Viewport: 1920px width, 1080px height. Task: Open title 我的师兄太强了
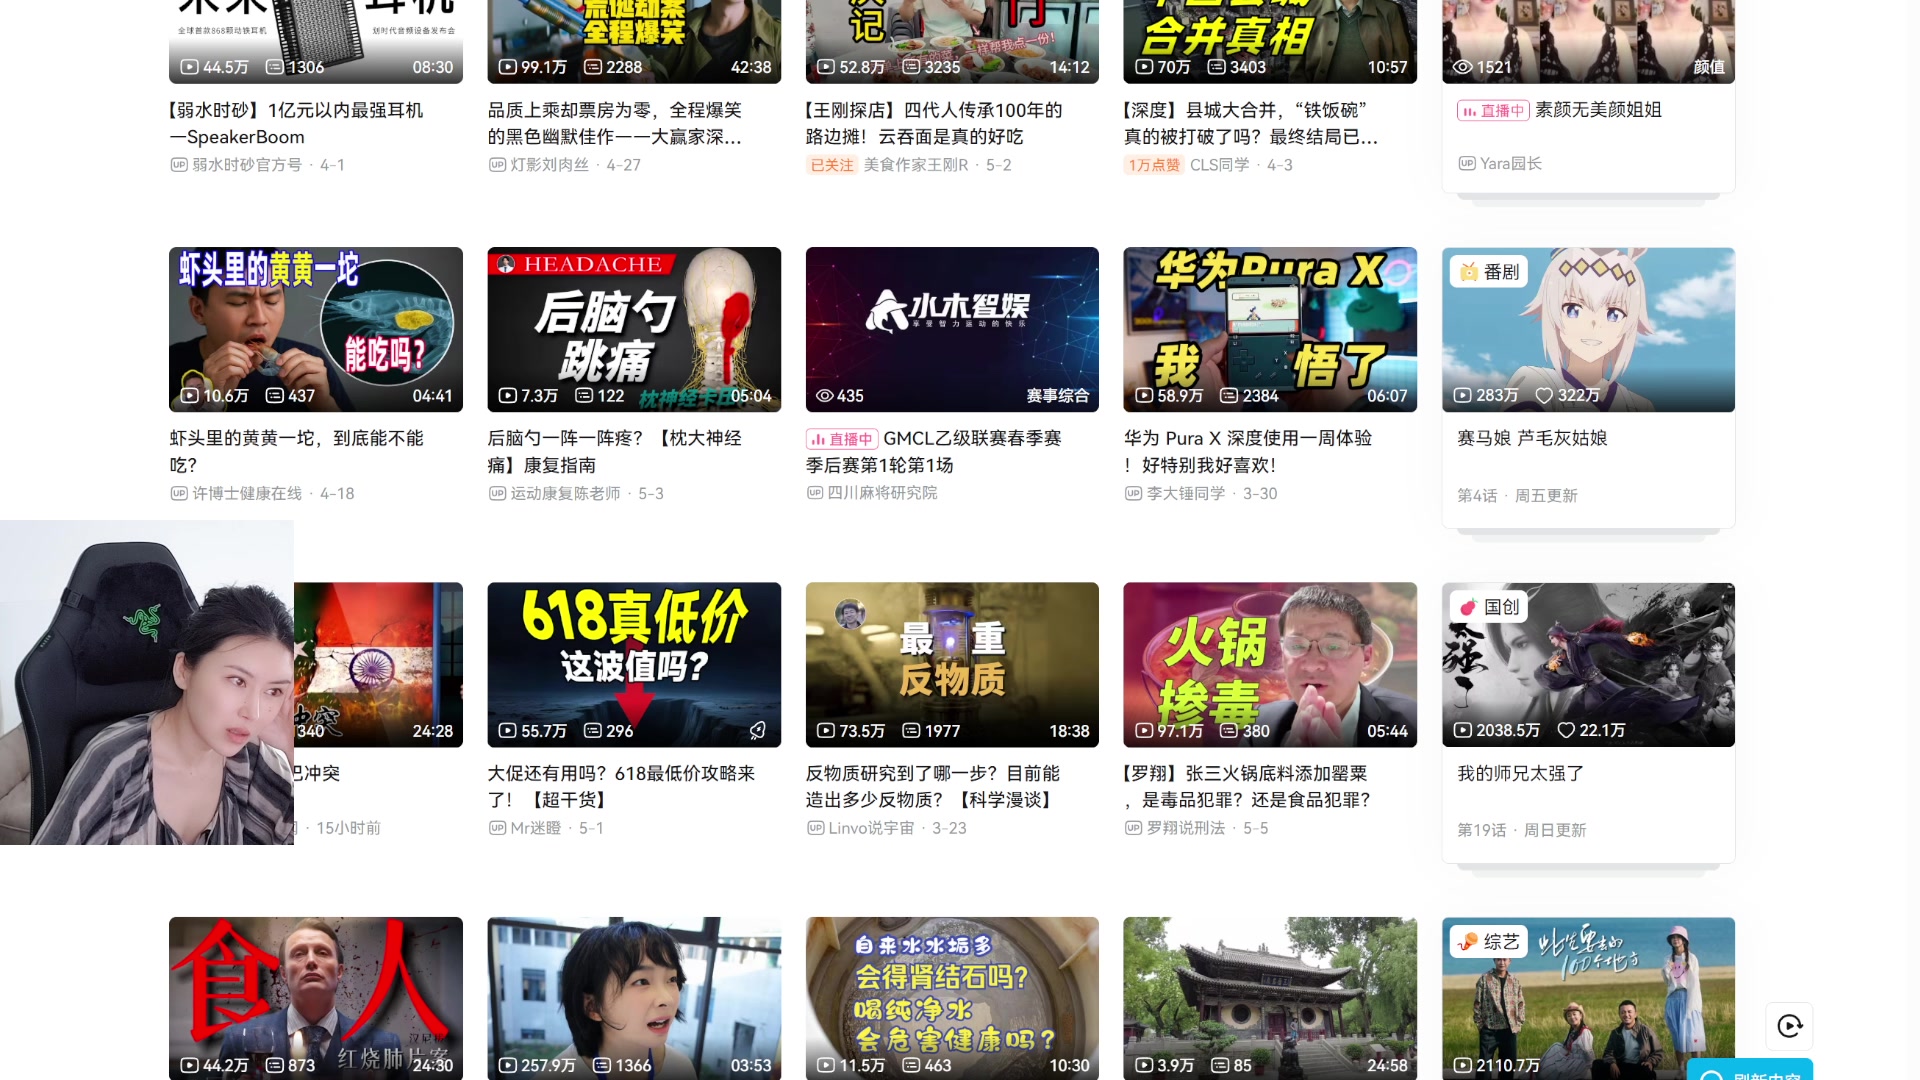click(x=1520, y=773)
